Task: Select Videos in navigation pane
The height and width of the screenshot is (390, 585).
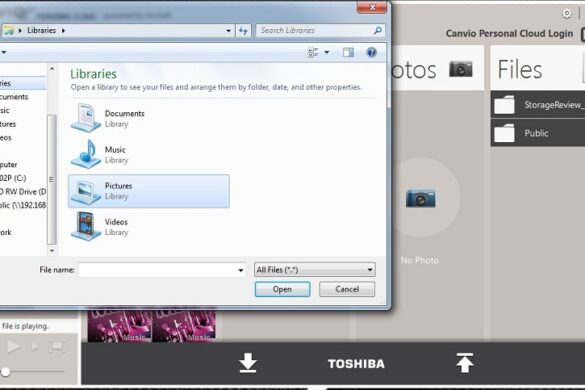Action: point(6,137)
